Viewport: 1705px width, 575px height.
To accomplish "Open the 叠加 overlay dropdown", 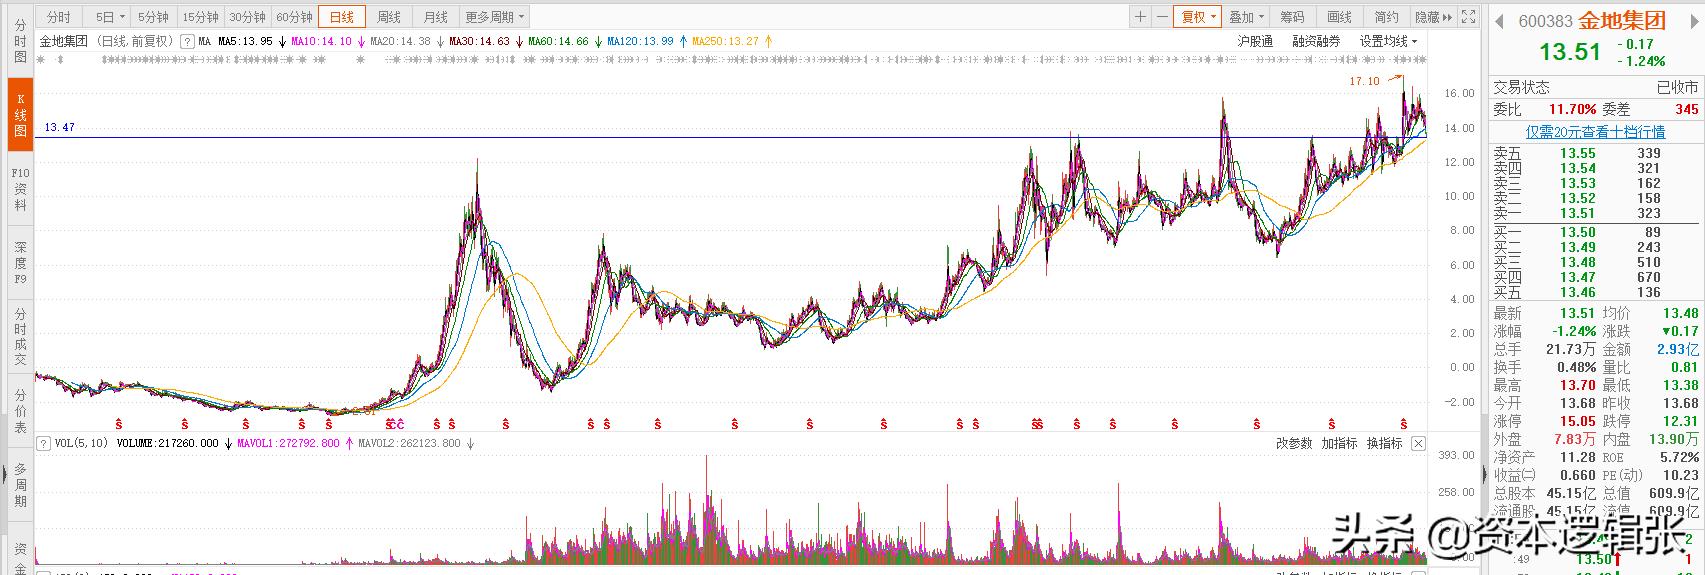I will click(x=1246, y=17).
